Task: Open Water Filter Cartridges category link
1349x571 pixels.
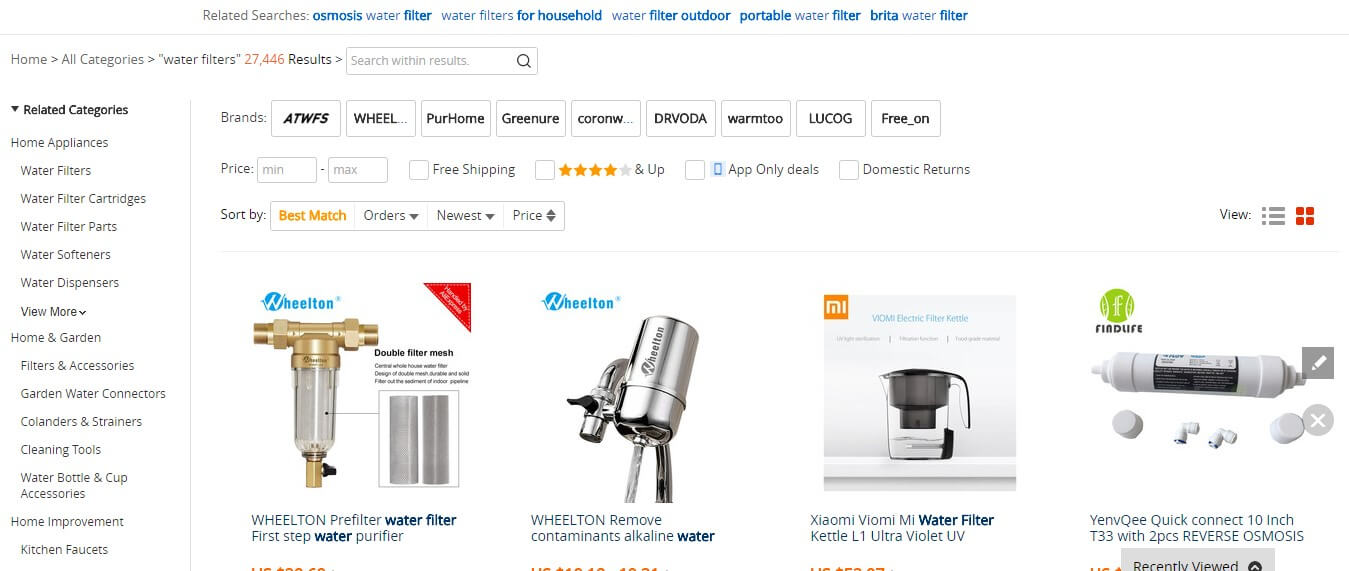Action: coord(83,199)
